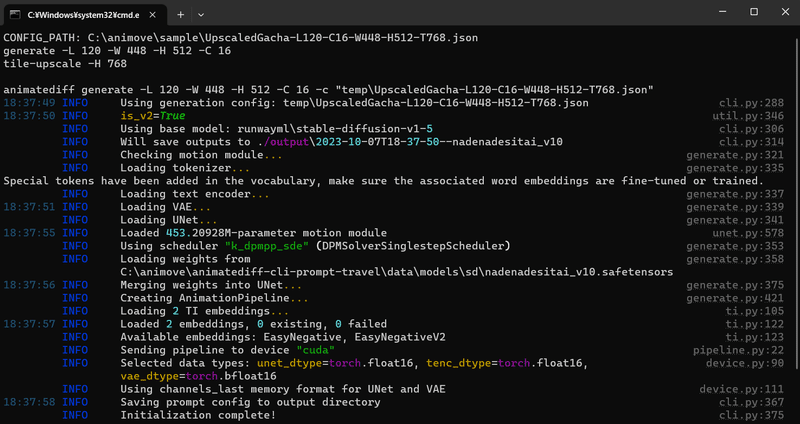Click 'Using base model' log line
This screenshot has width=800, height=424.
click(277, 129)
